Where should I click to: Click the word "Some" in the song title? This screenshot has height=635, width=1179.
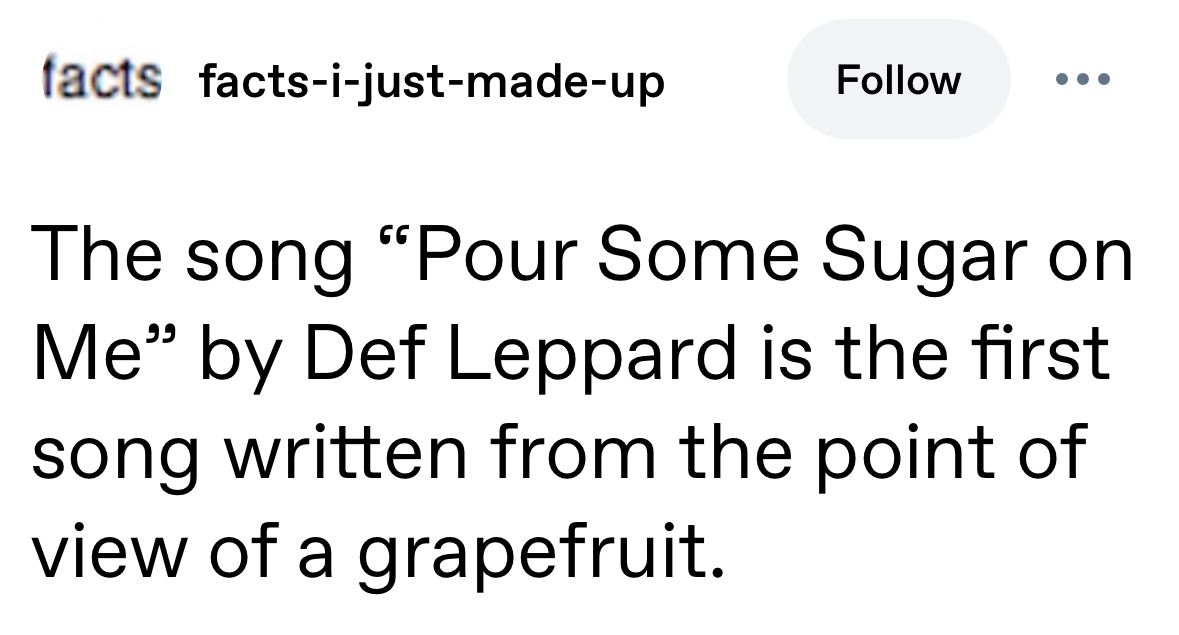[x=702, y=255]
